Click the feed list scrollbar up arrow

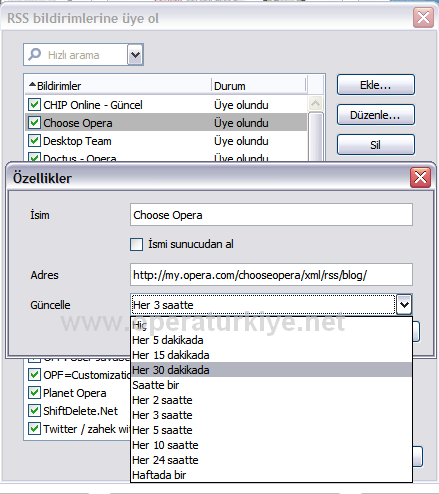pos(315,103)
